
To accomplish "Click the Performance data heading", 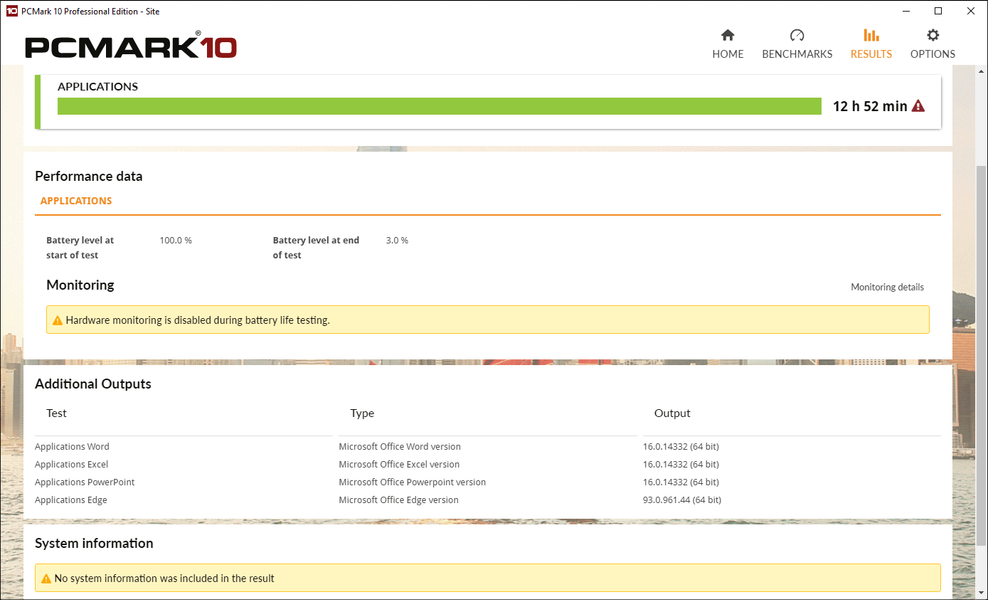I will (x=88, y=176).
